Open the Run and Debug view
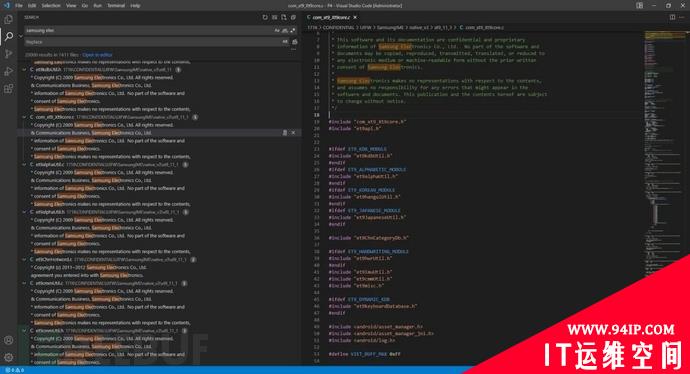This screenshot has width=690, height=374. (x=8, y=72)
